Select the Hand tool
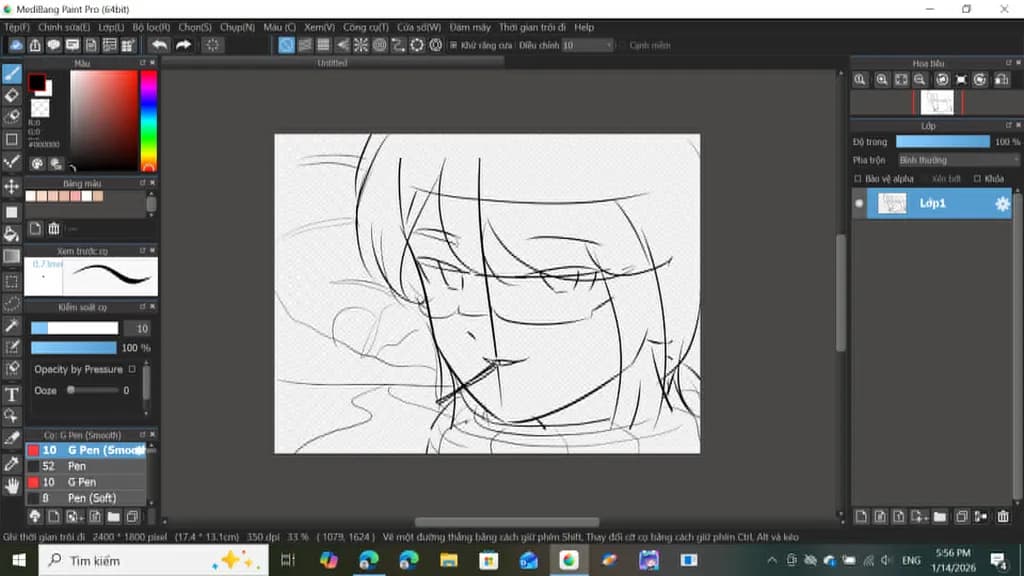This screenshot has height=576, width=1024. (x=12, y=486)
